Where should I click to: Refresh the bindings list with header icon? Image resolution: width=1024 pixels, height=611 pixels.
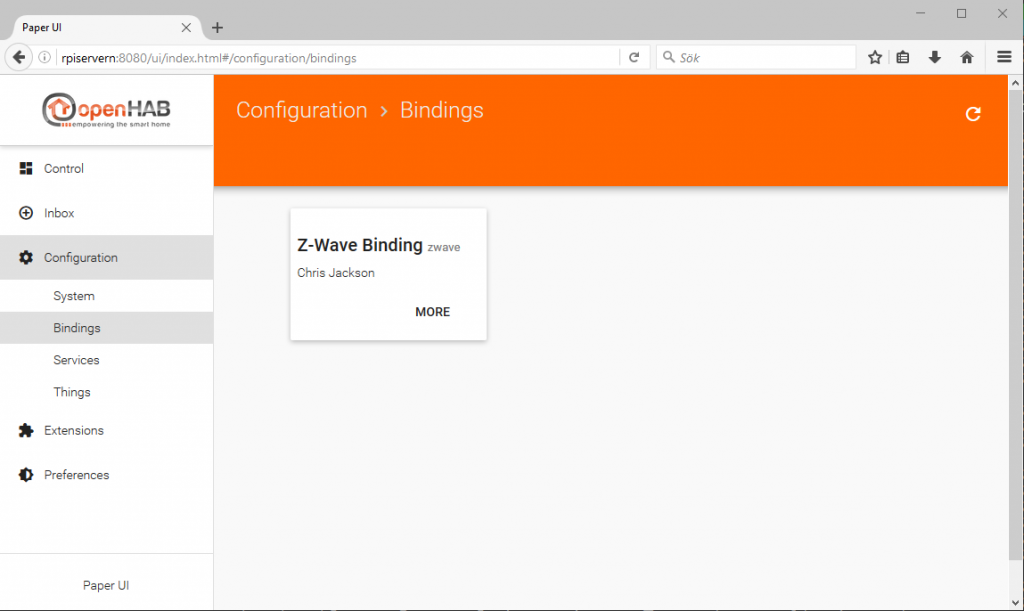point(973,114)
